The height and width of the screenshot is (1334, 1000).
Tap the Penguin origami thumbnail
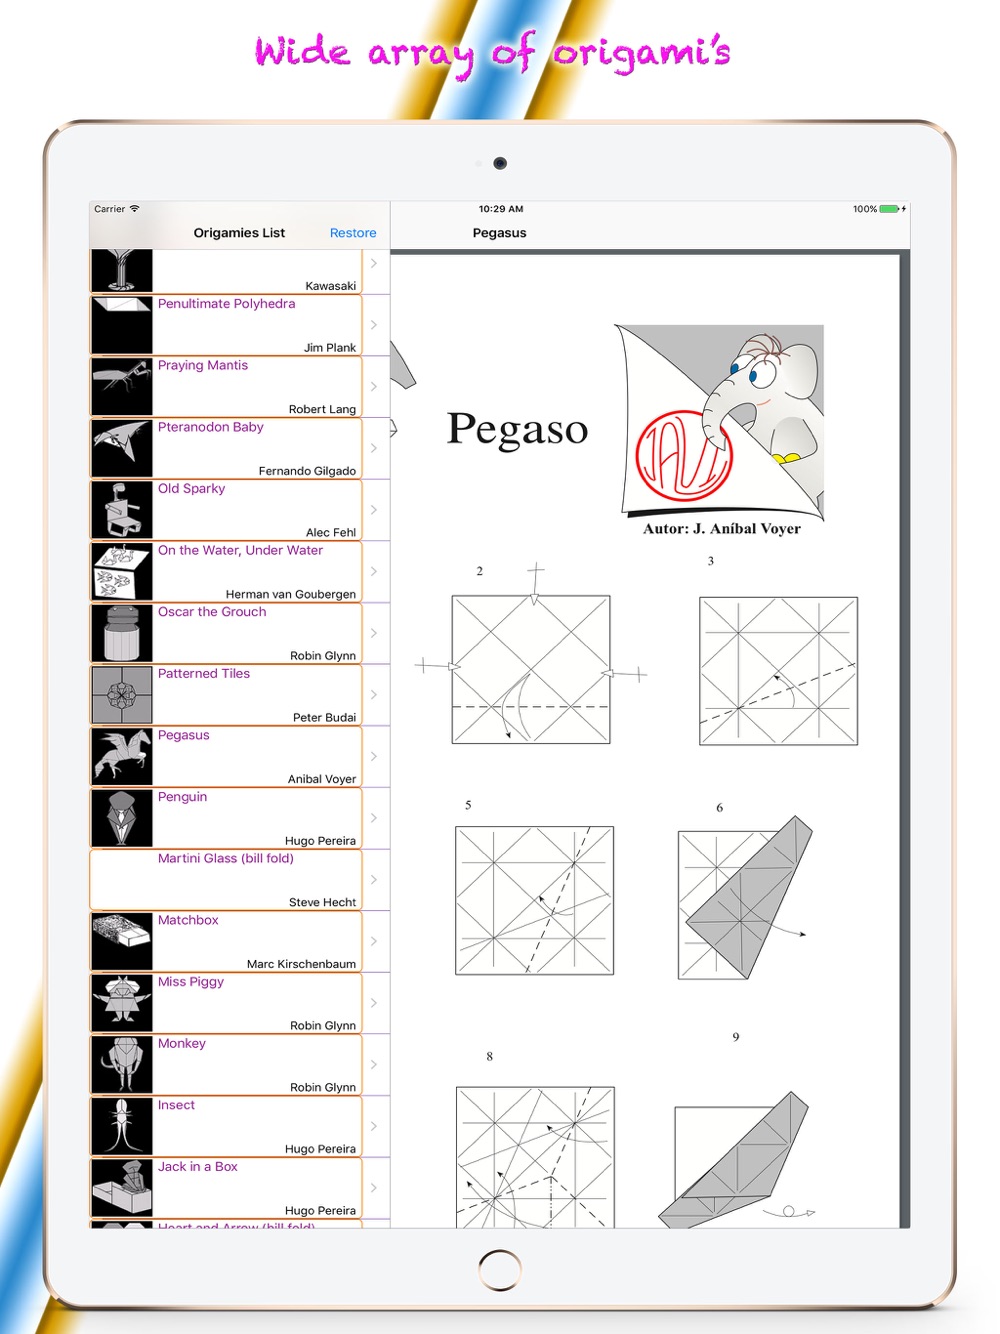(x=122, y=819)
